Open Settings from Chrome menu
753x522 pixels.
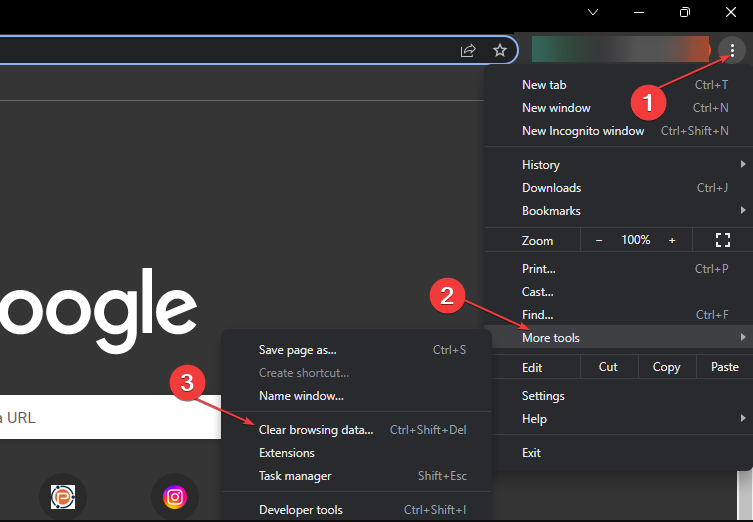543,396
